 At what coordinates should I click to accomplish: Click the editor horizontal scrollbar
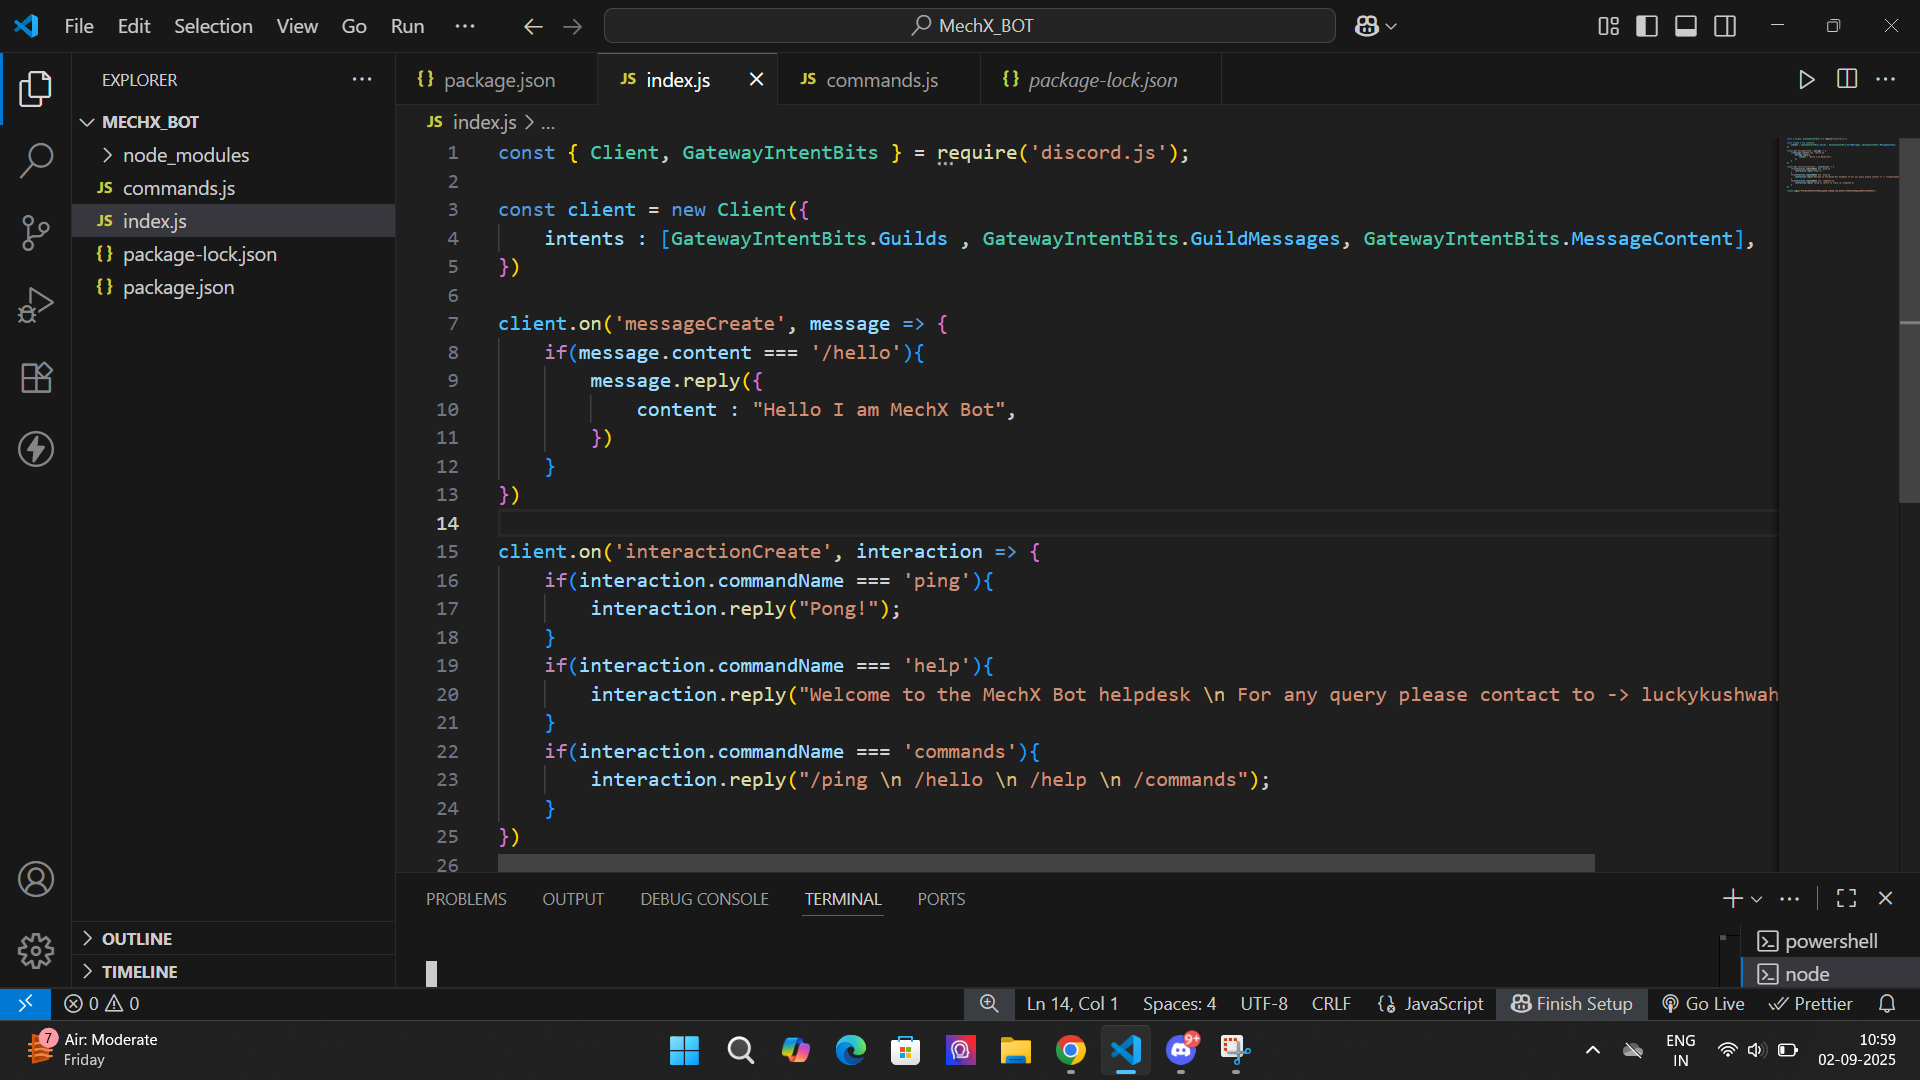point(1045,862)
